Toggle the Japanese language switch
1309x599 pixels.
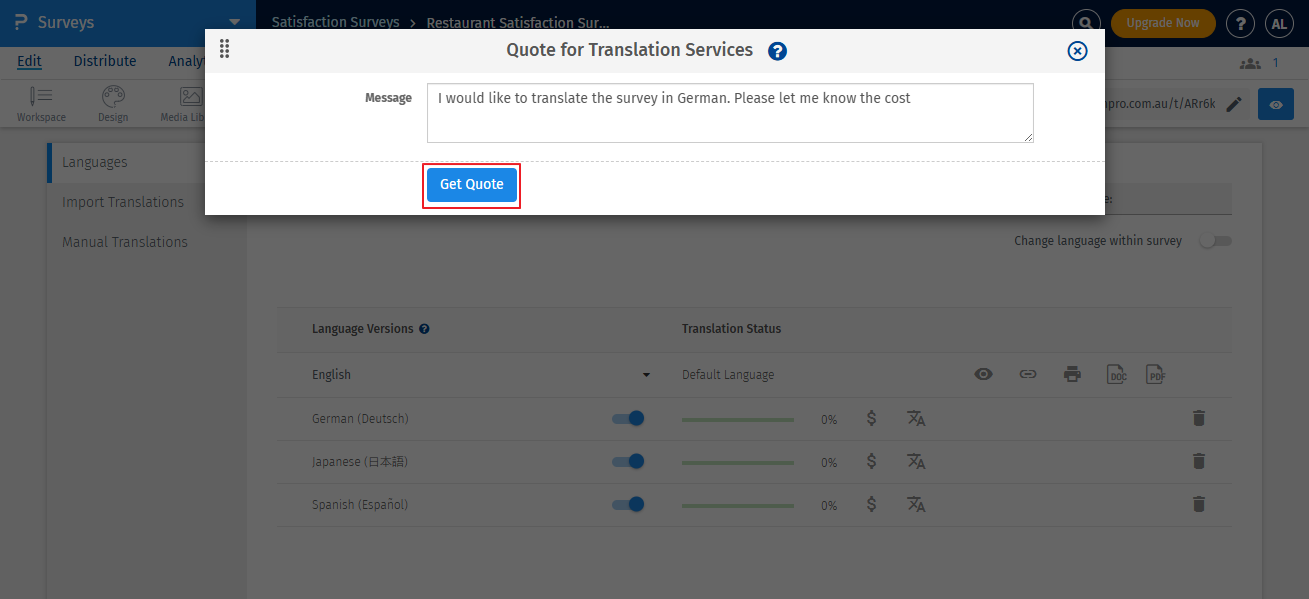coord(628,461)
